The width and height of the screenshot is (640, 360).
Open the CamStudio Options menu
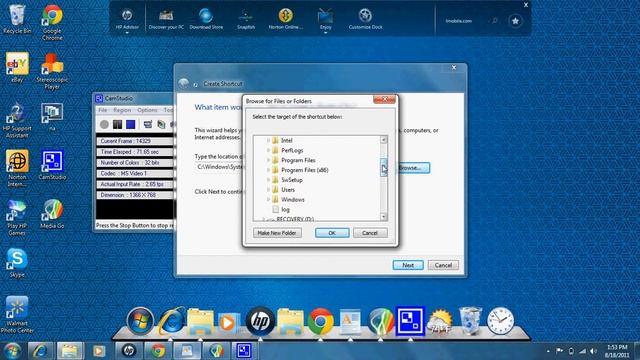(147, 110)
